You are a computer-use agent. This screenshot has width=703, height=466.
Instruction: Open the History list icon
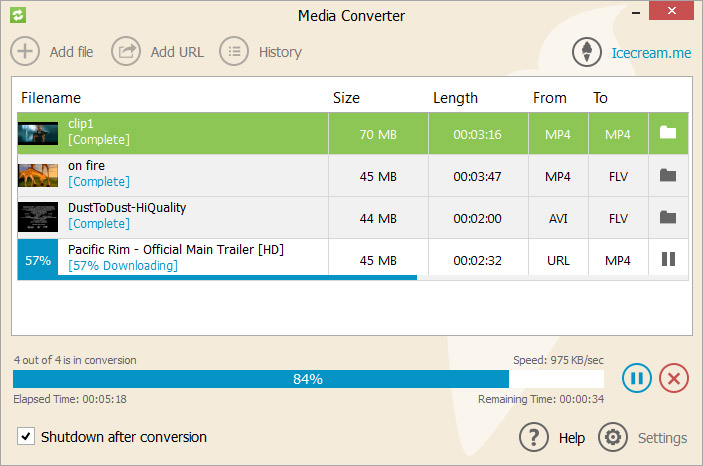[234, 51]
